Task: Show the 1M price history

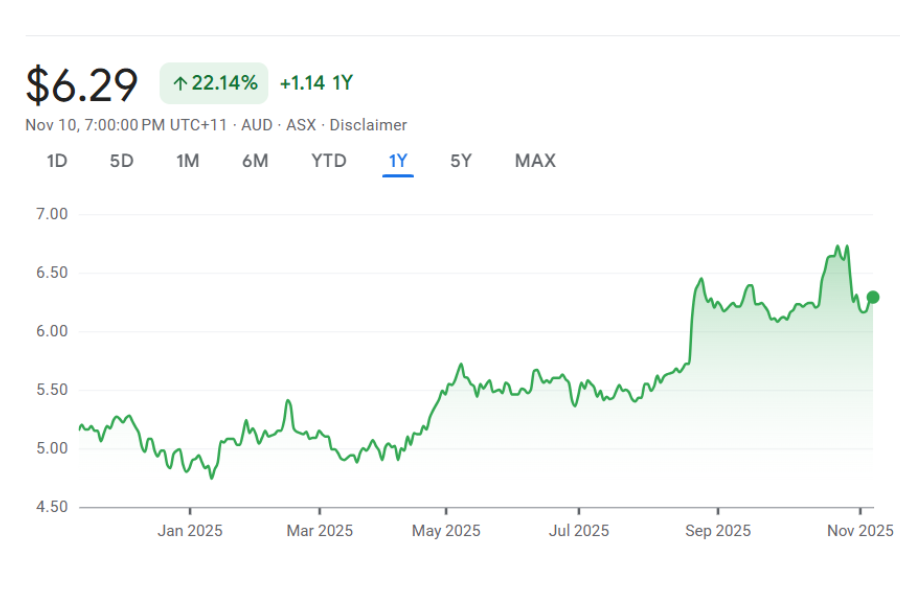Action: pyautogui.click(x=188, y=161)
